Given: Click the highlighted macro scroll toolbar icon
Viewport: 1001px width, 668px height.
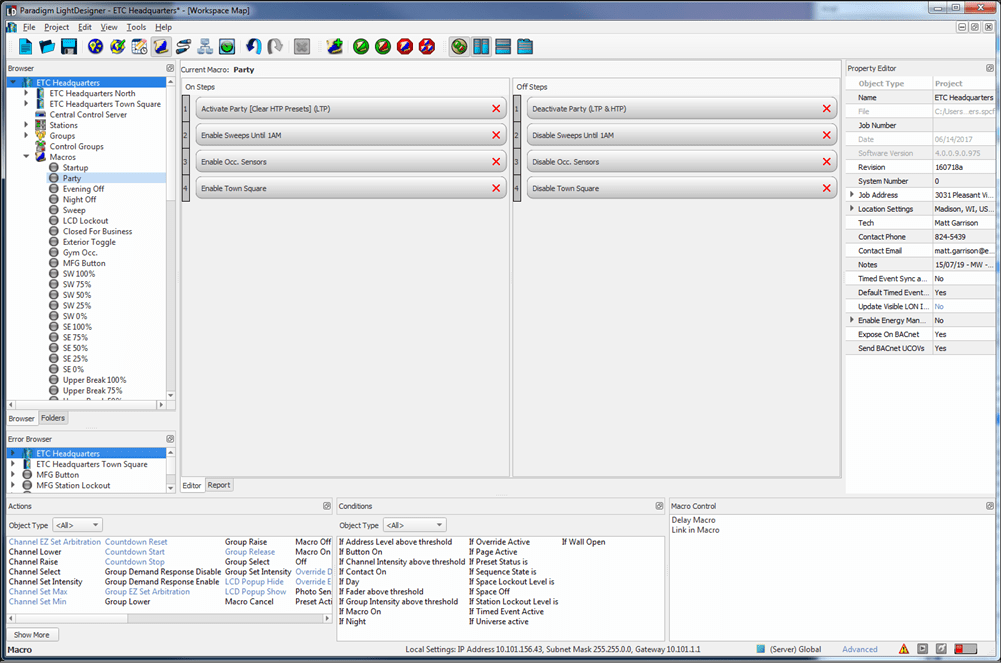Looking at the screenshot, I should click(x=161, y=46).
